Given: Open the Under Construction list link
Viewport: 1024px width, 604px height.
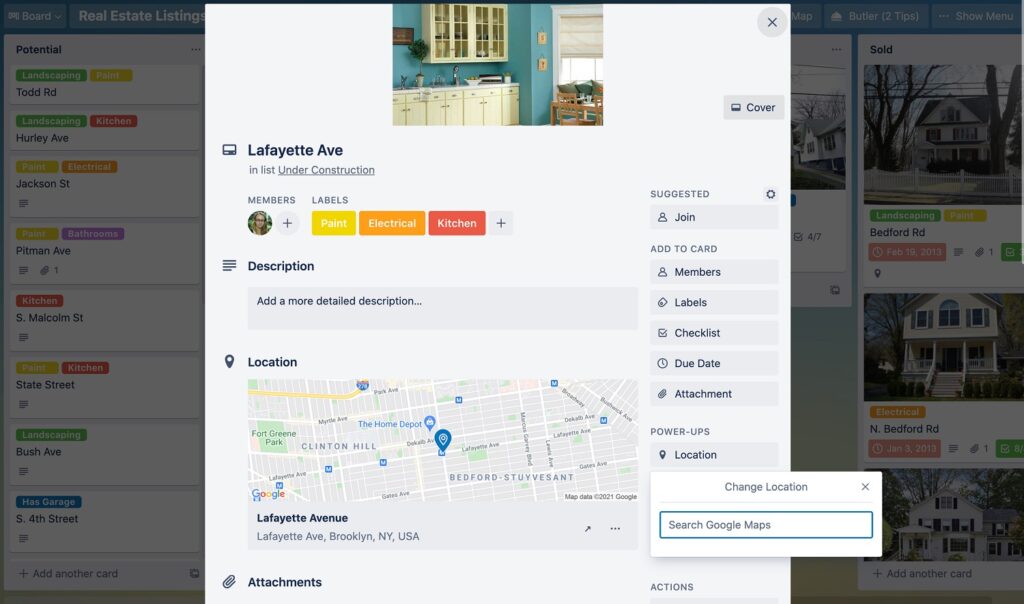Looking at the screenshot, I should pos(326,170).
